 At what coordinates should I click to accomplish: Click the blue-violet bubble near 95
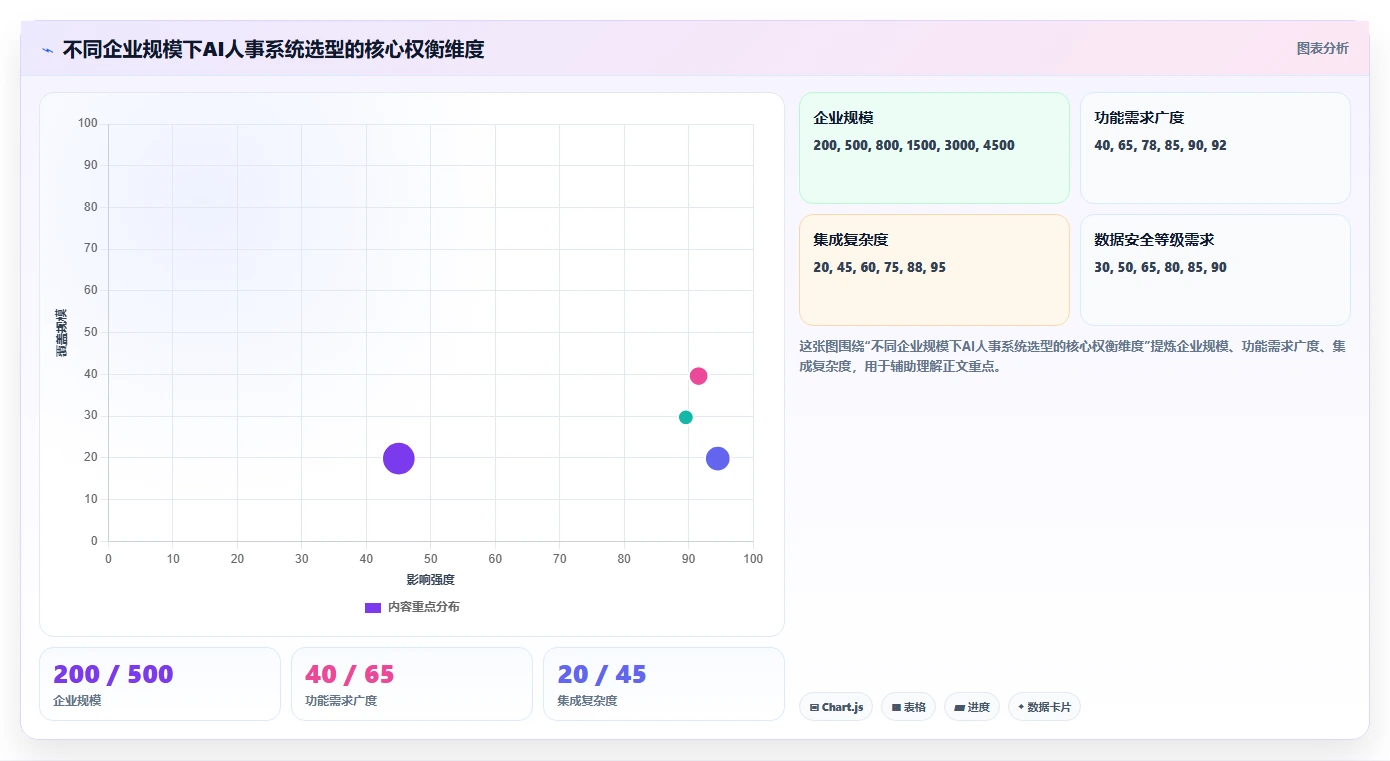point(718,459)
